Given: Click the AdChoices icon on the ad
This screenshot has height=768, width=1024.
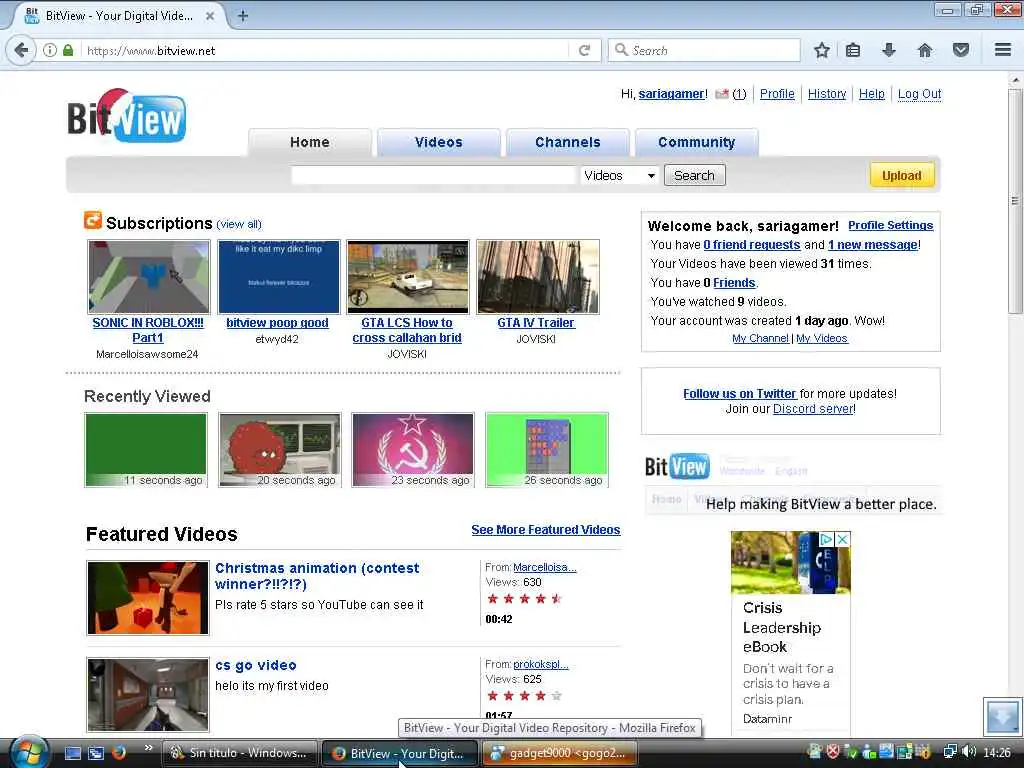Looking at the screenshot, I should (826, 539).
